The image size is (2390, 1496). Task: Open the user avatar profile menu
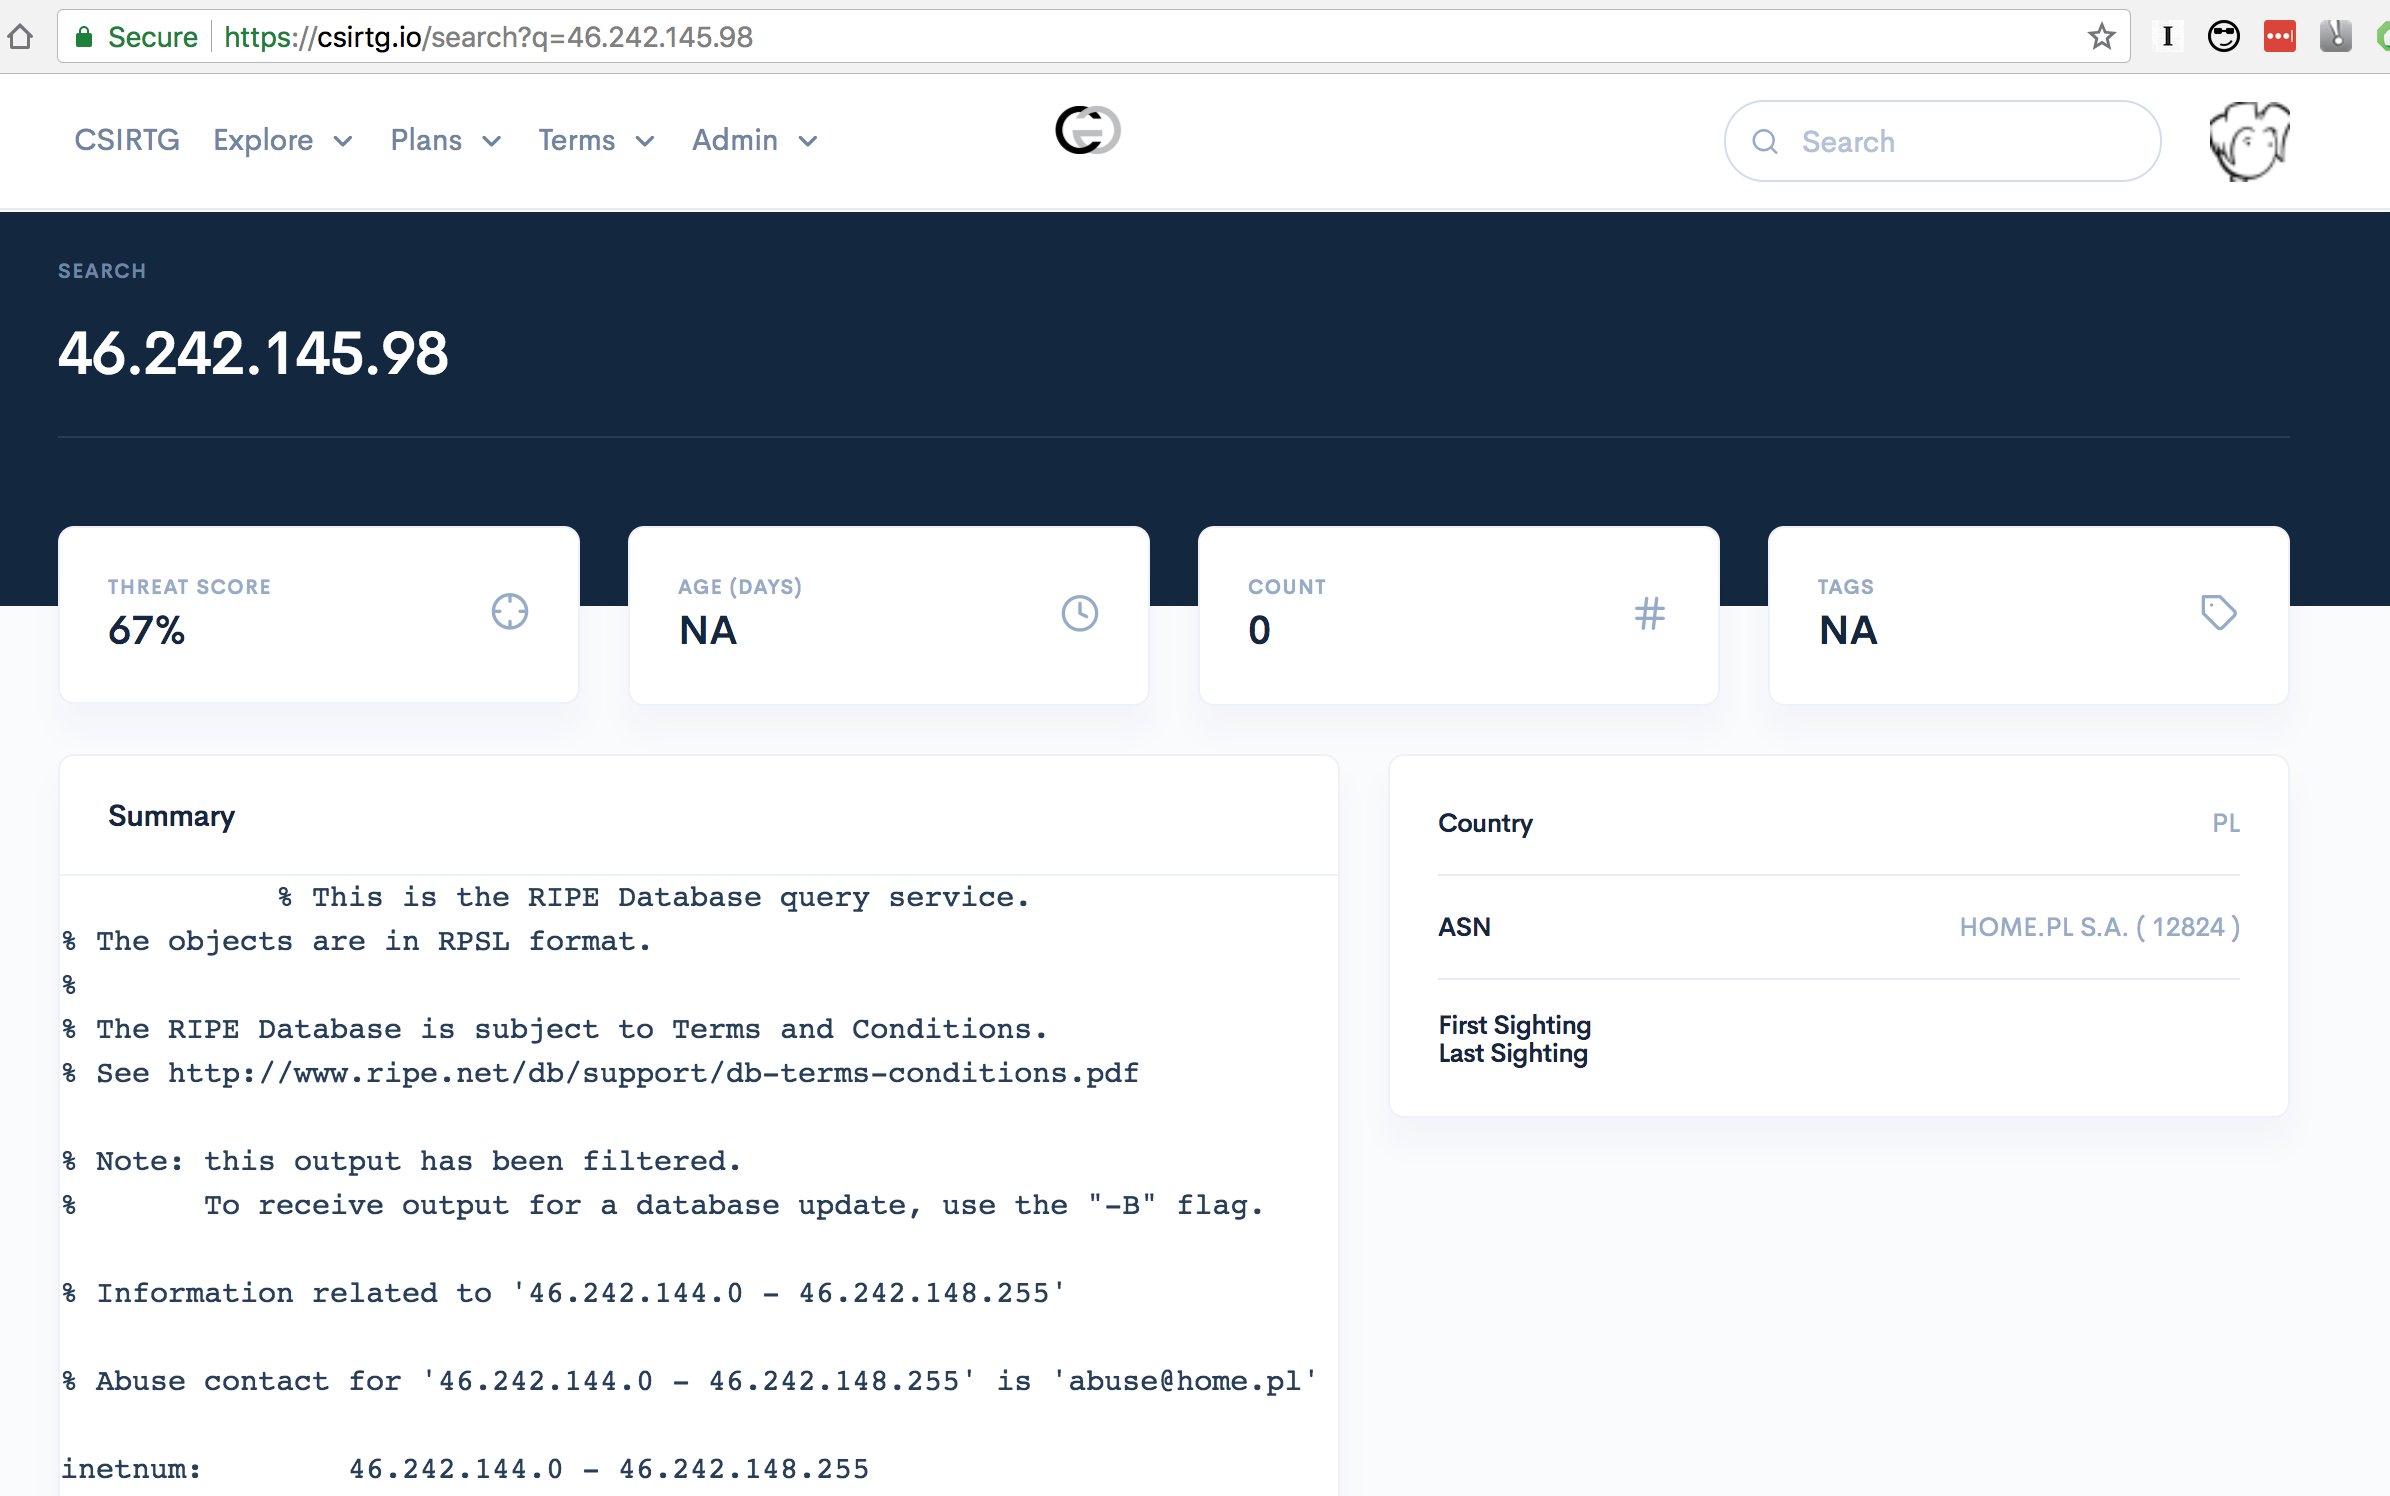(x=2249, y=141)
